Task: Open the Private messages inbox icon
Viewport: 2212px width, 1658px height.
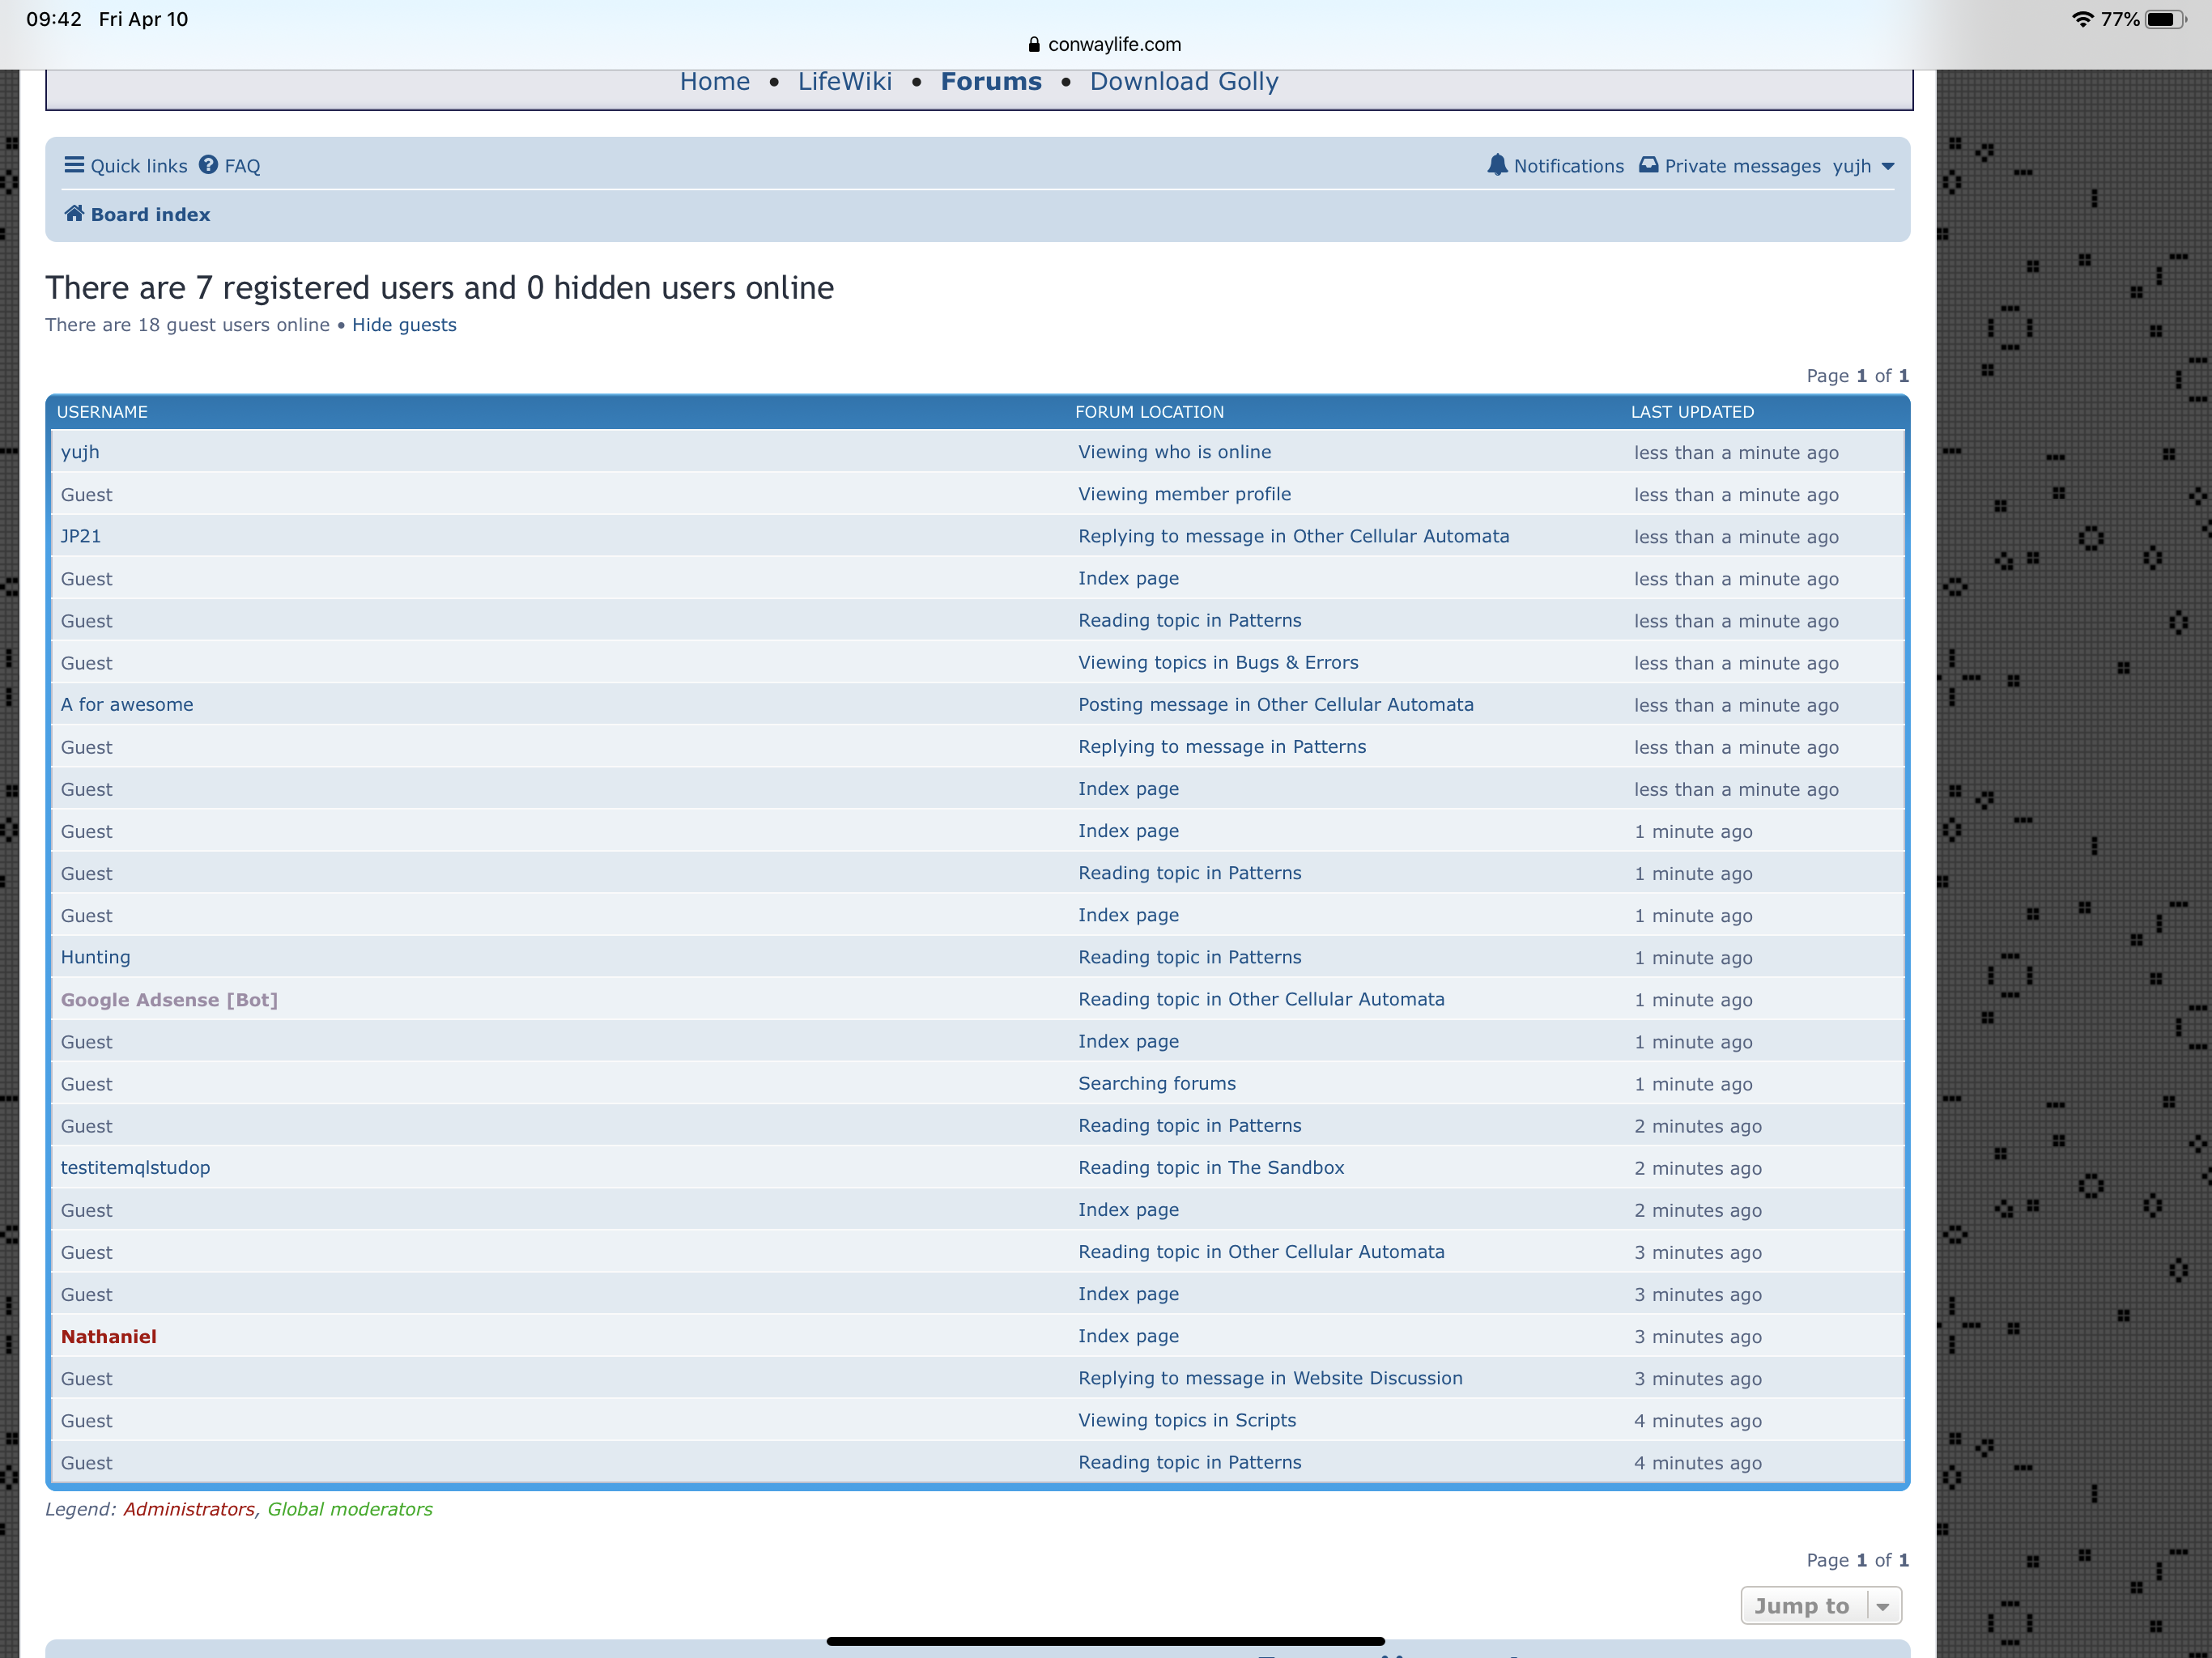Action: pos(1649,165)
